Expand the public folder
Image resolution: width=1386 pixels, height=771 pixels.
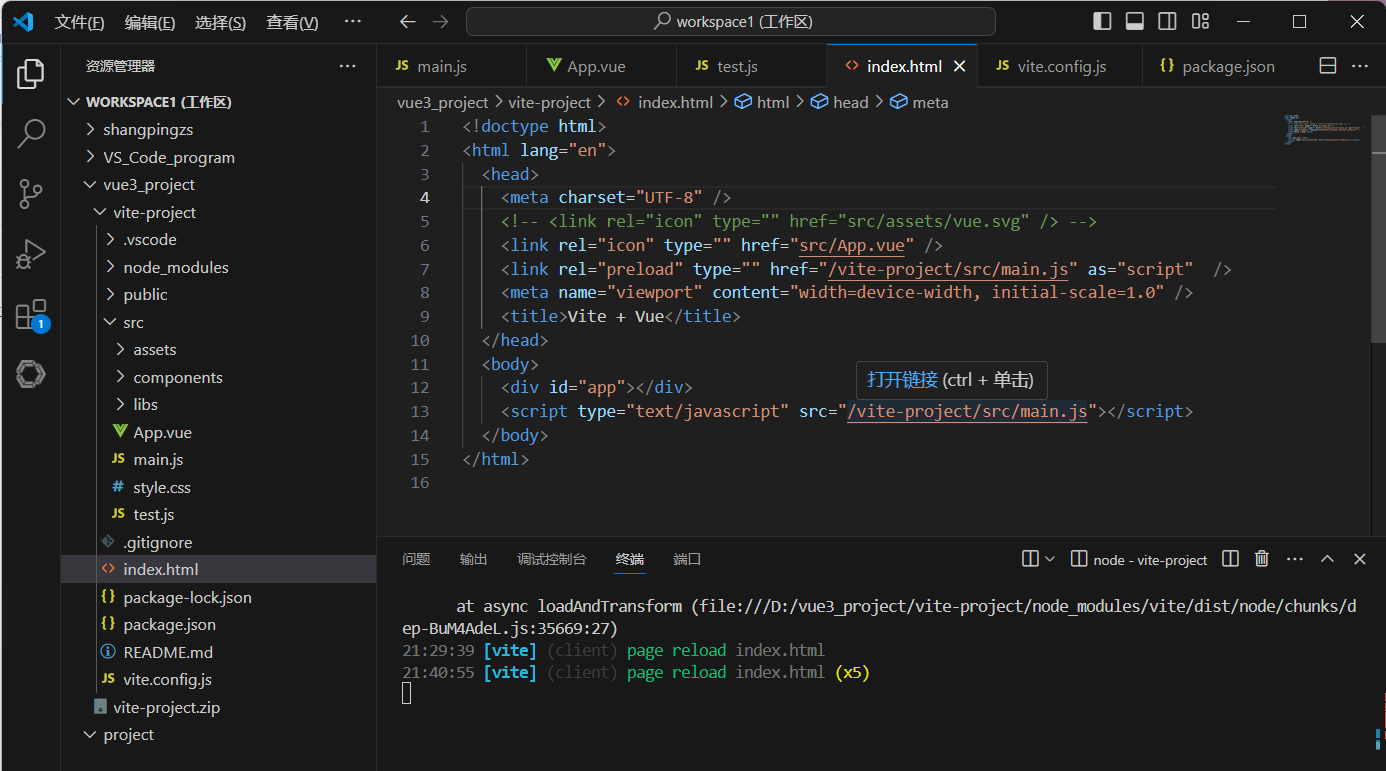(x=218, y=295)
